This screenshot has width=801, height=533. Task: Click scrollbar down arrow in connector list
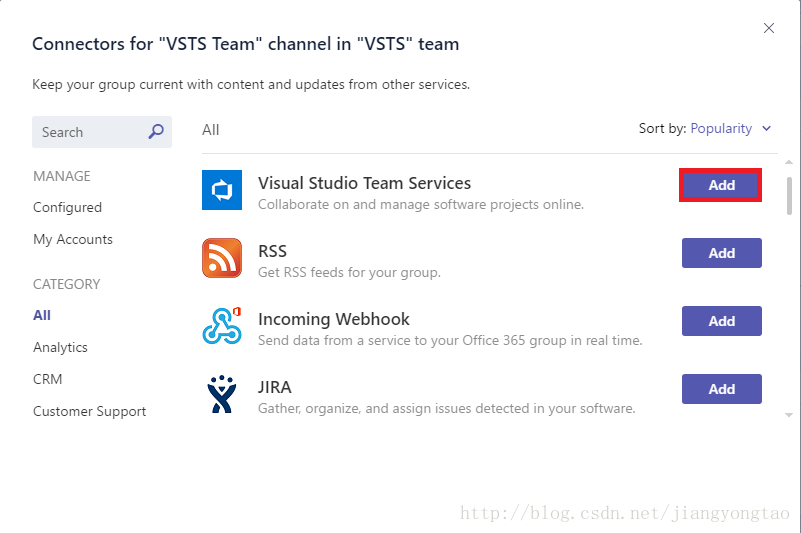[789, 415]
